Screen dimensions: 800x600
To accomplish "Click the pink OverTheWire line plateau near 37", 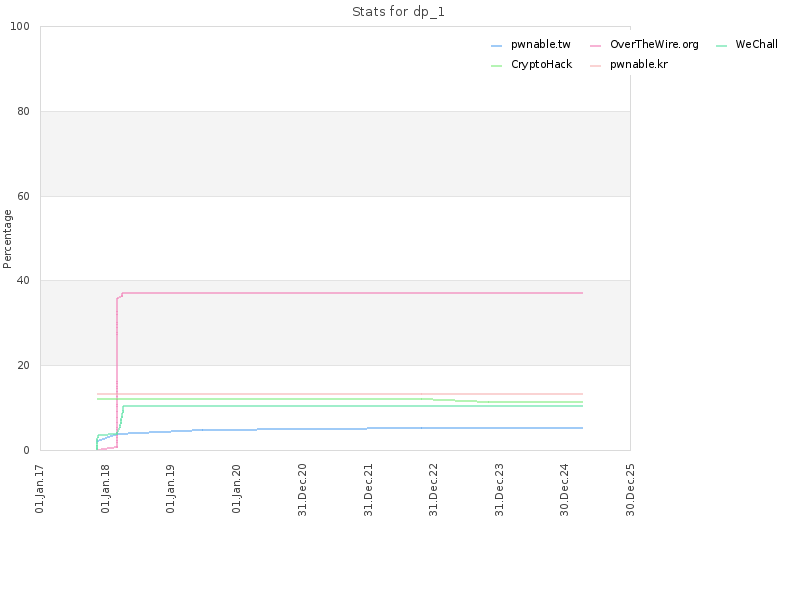I will click(x=352, y=293).
